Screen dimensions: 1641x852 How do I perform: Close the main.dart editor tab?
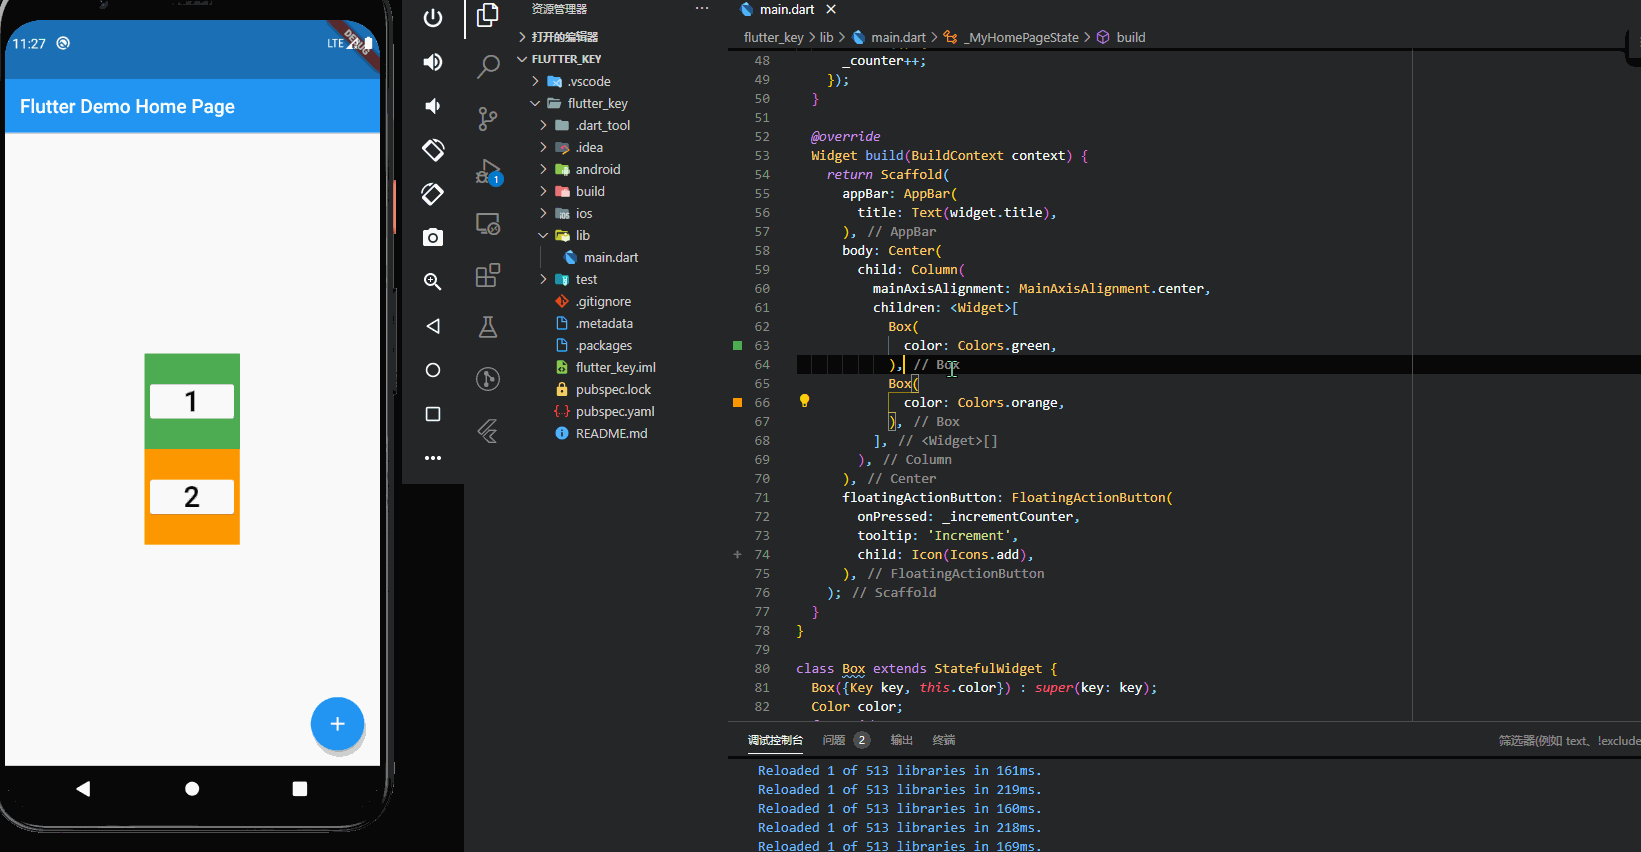[831, 9]
